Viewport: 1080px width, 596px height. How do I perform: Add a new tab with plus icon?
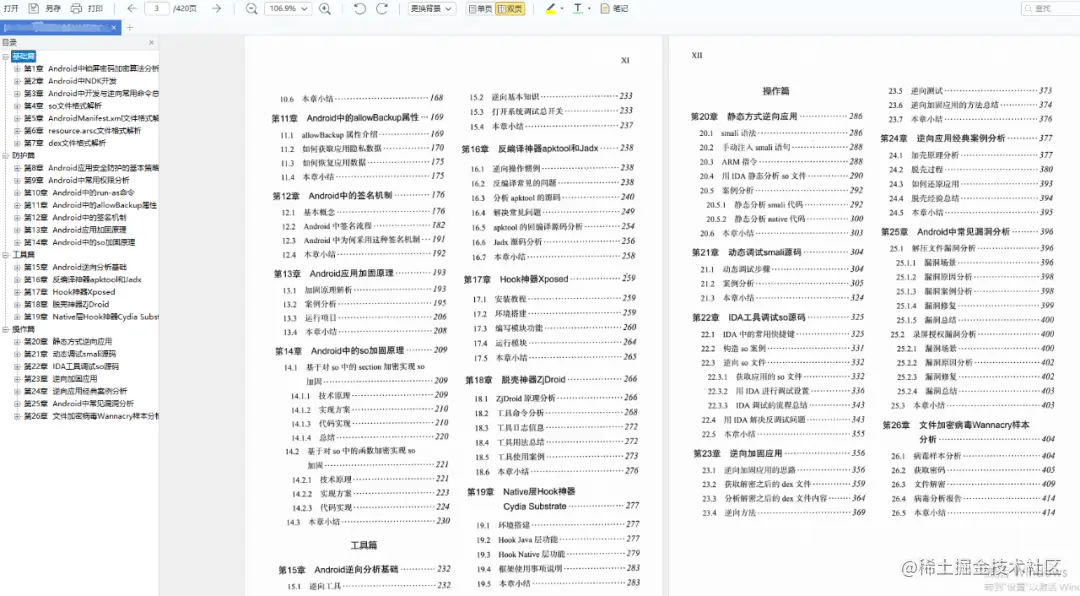coord(129,28)
